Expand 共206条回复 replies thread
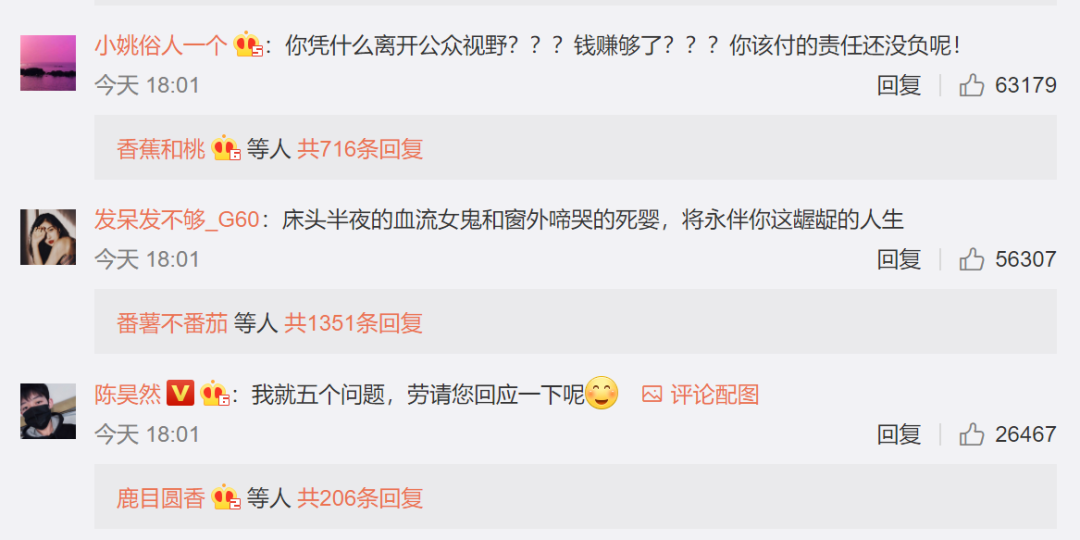Image resolution: width=1080 pixels, height=540 pixels. (360, 497)
